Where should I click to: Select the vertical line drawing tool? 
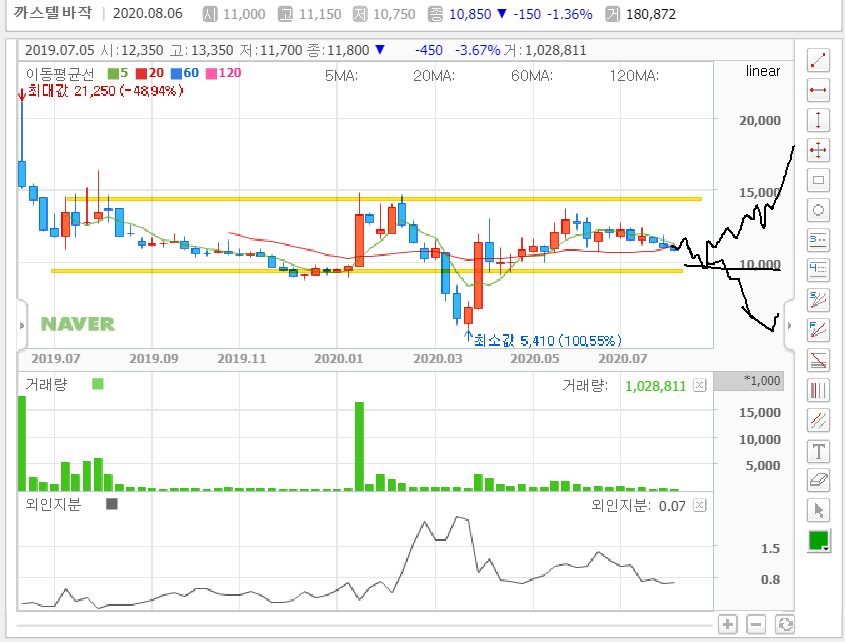tap(818, 120)
